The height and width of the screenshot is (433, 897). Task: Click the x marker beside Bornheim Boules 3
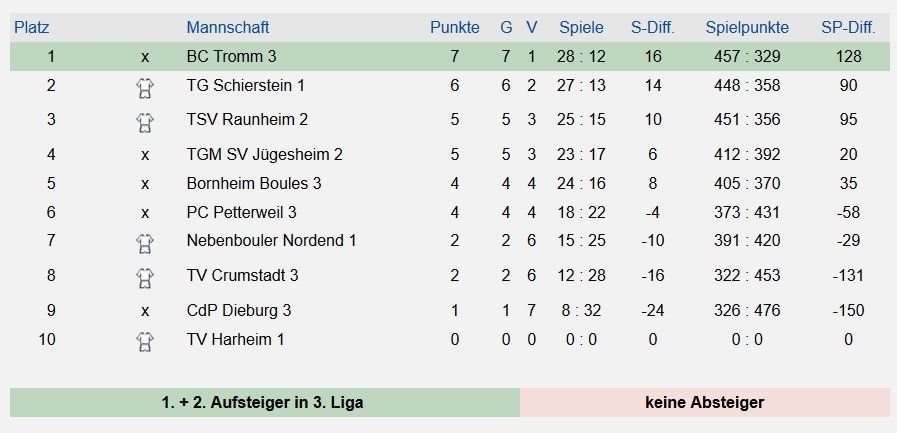[x=145, y=184]
